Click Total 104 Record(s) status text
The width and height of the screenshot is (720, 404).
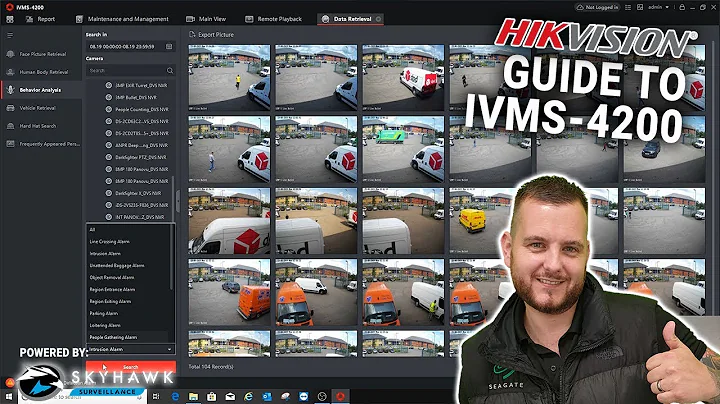coord(211,367)
